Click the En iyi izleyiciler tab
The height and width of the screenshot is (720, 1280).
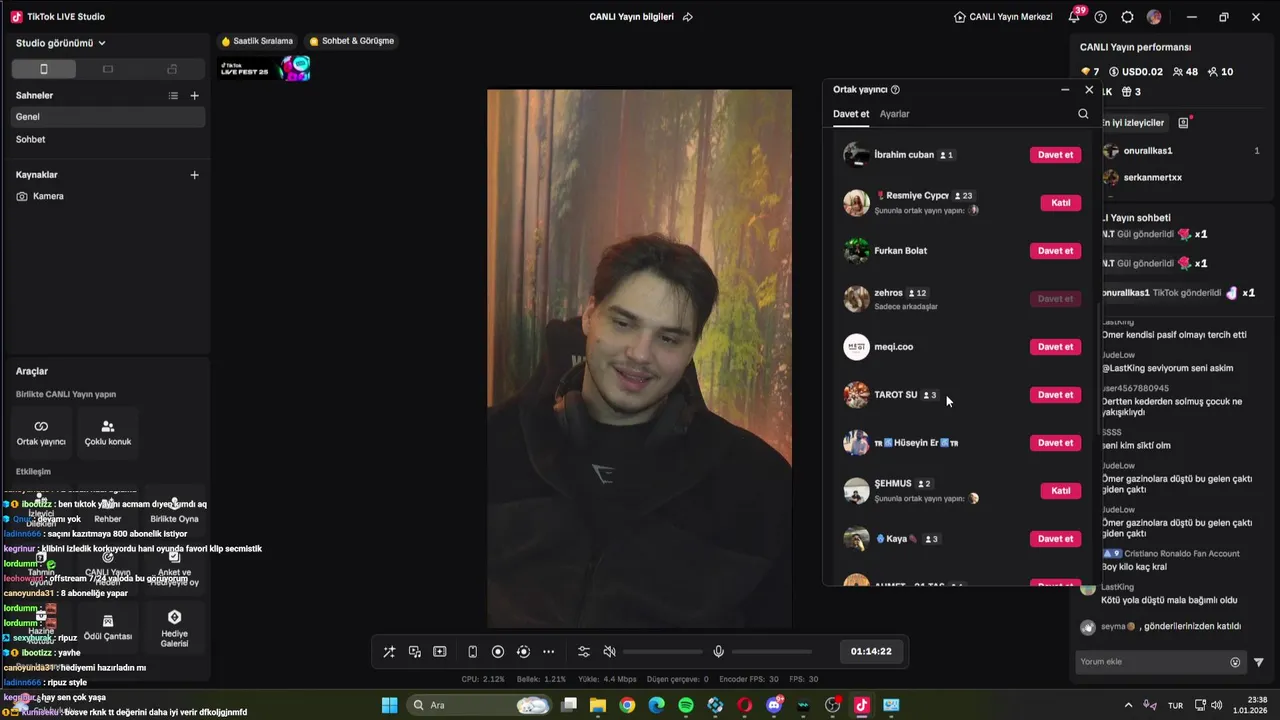[1133, 123]
